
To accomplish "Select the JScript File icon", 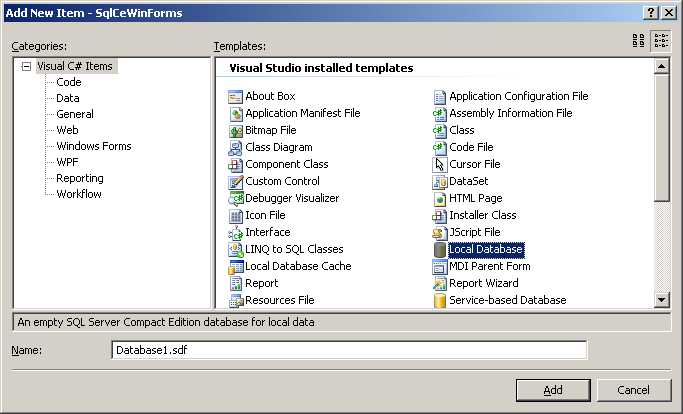I will 440,232.
